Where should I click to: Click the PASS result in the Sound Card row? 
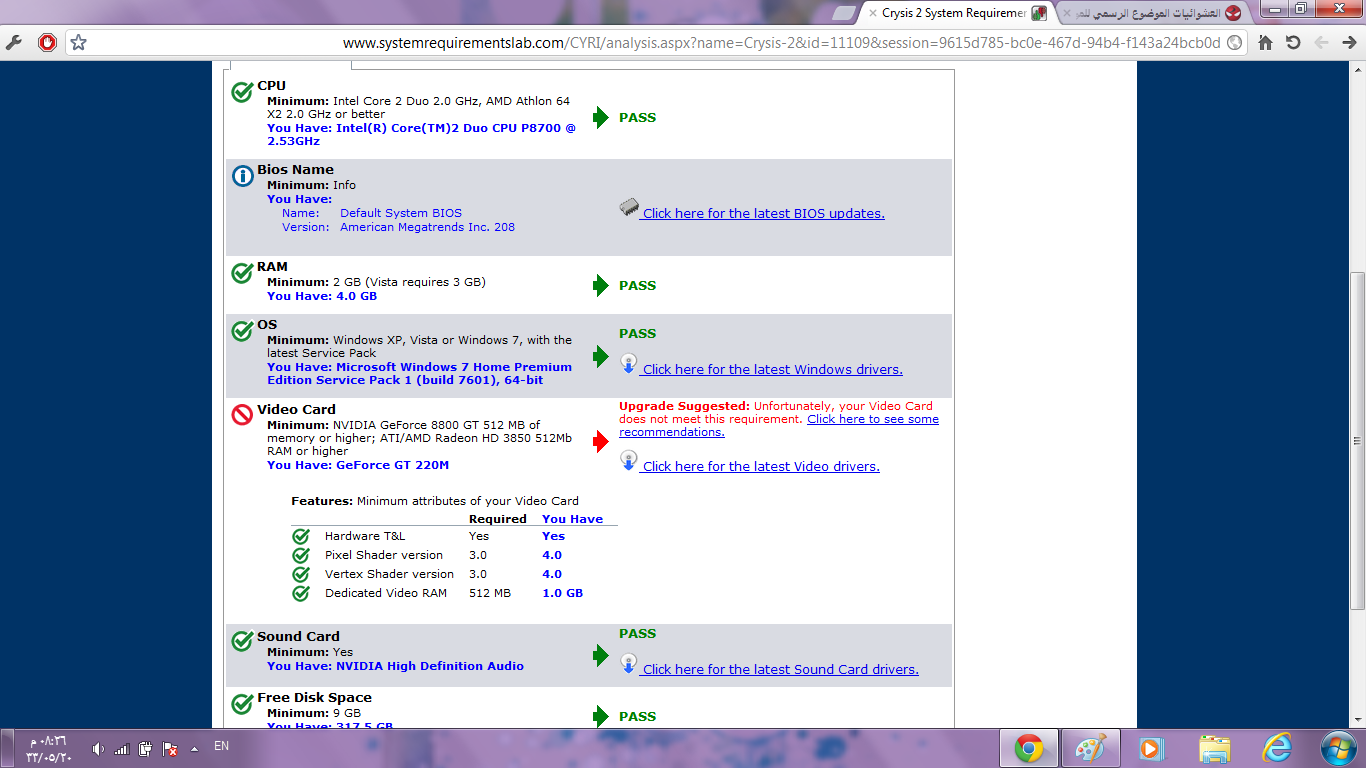pyautogui.click(x=637, y=633)
